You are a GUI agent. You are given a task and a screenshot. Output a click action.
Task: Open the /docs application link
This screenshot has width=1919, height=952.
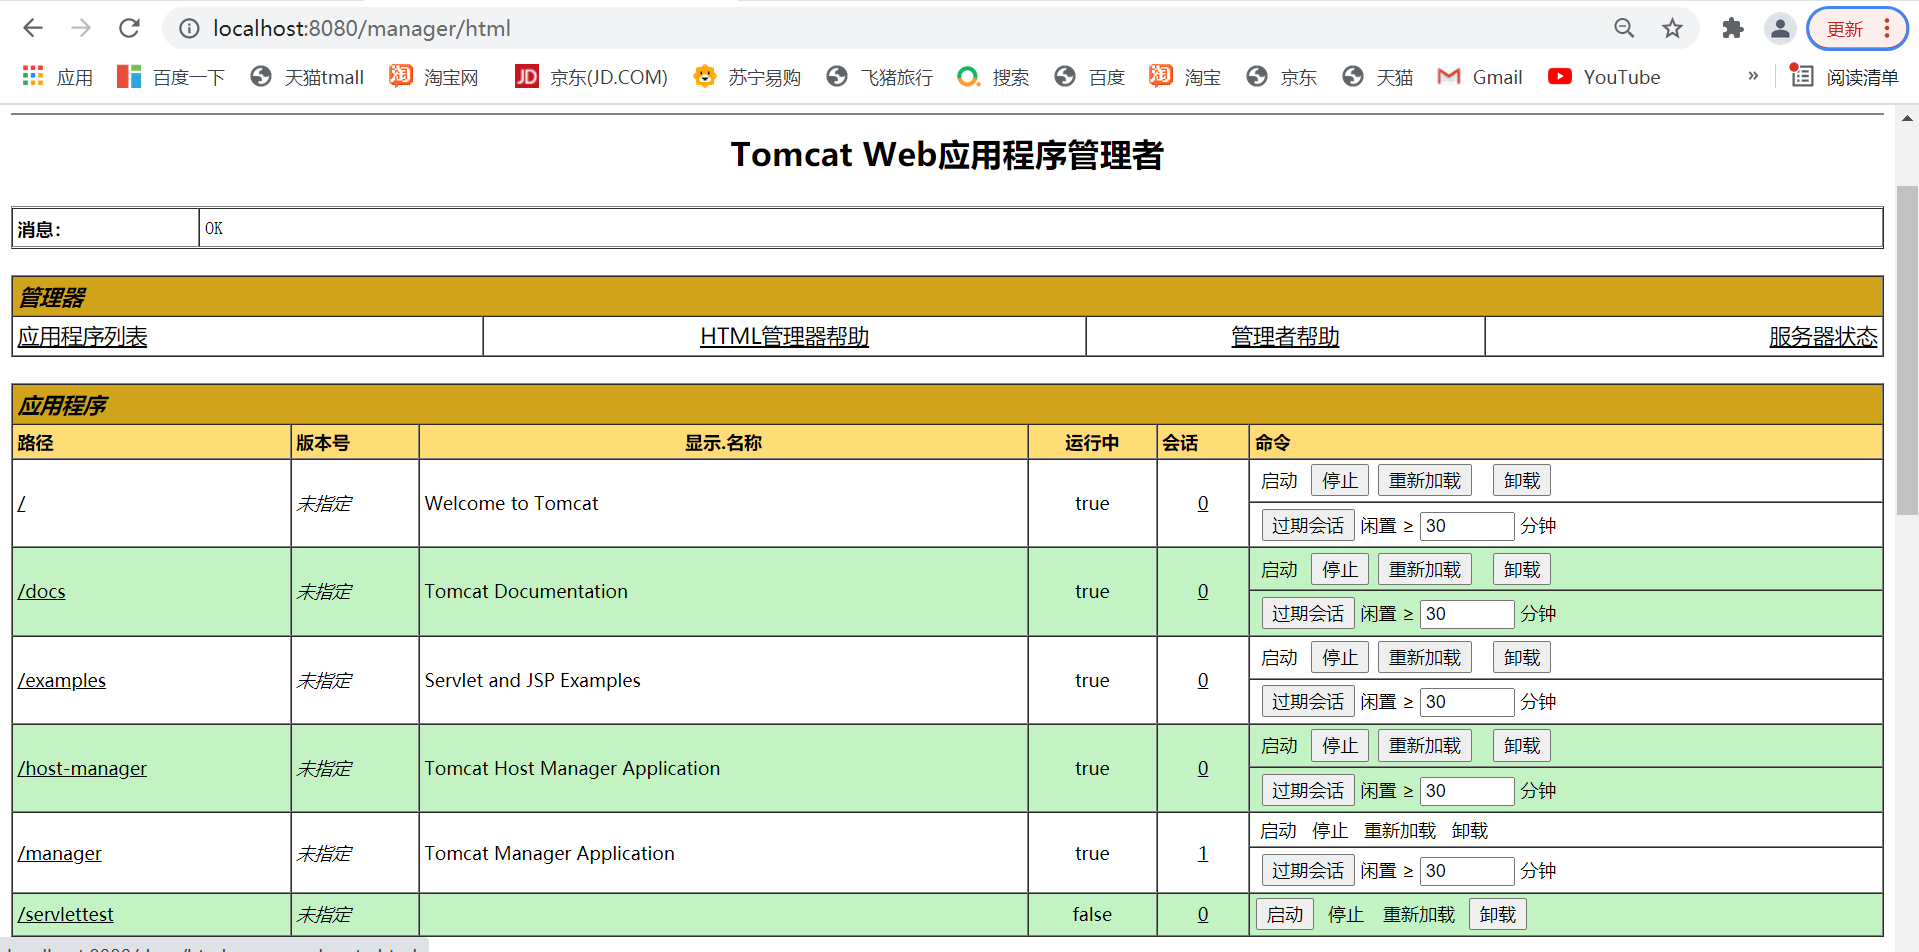tap(41, 592)
